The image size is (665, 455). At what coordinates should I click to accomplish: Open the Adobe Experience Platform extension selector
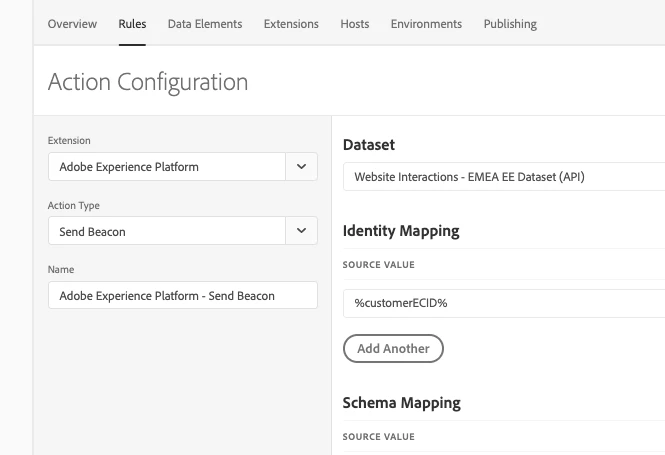[167, 167]
